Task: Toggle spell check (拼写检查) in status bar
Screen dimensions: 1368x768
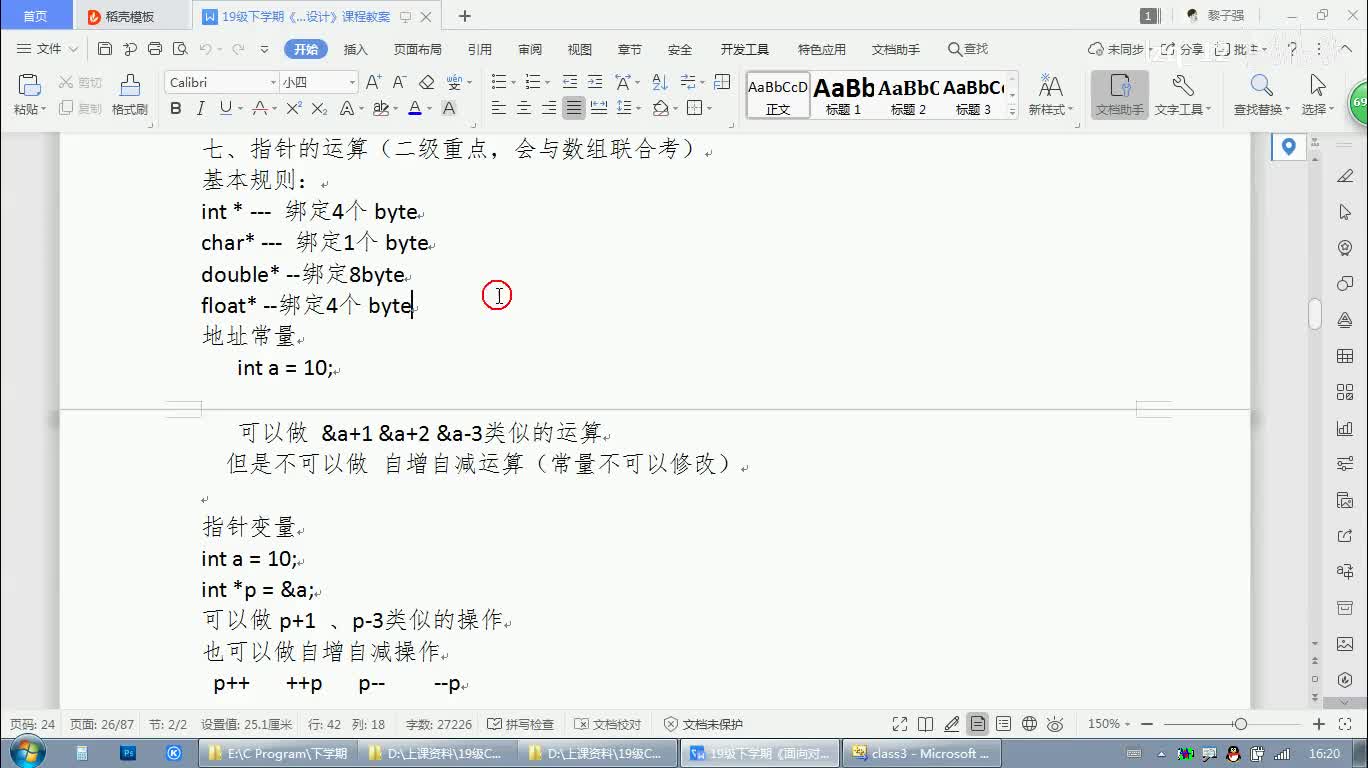Action: point(520,724)
